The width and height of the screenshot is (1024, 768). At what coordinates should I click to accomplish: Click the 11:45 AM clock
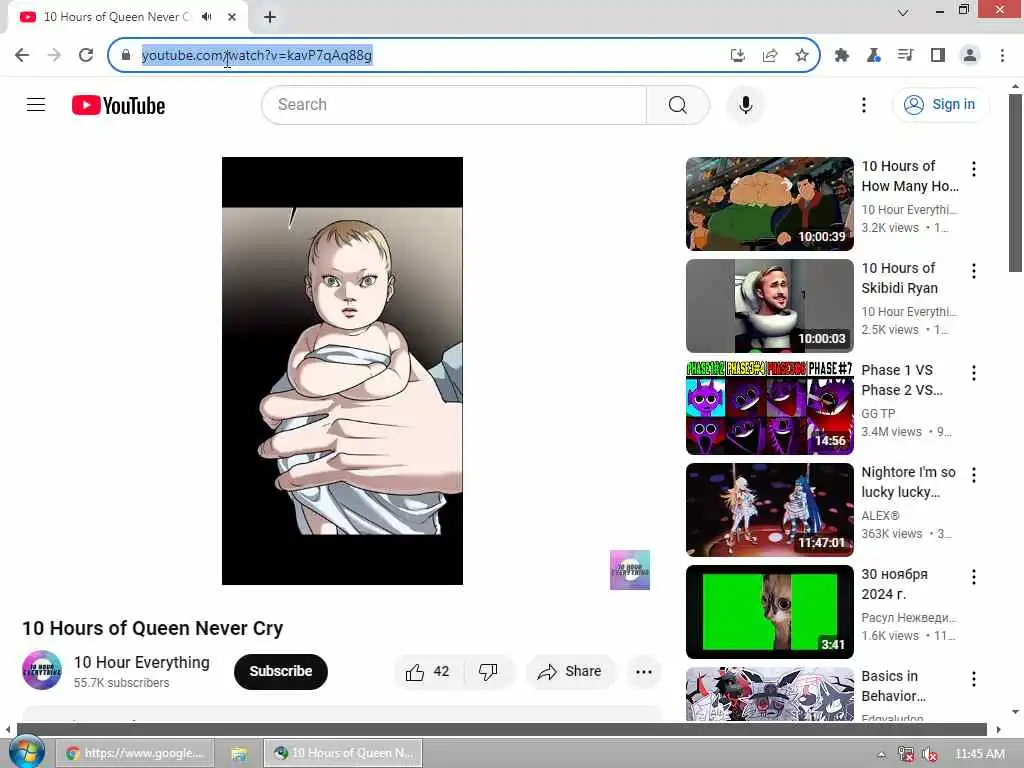coord(980,754)
